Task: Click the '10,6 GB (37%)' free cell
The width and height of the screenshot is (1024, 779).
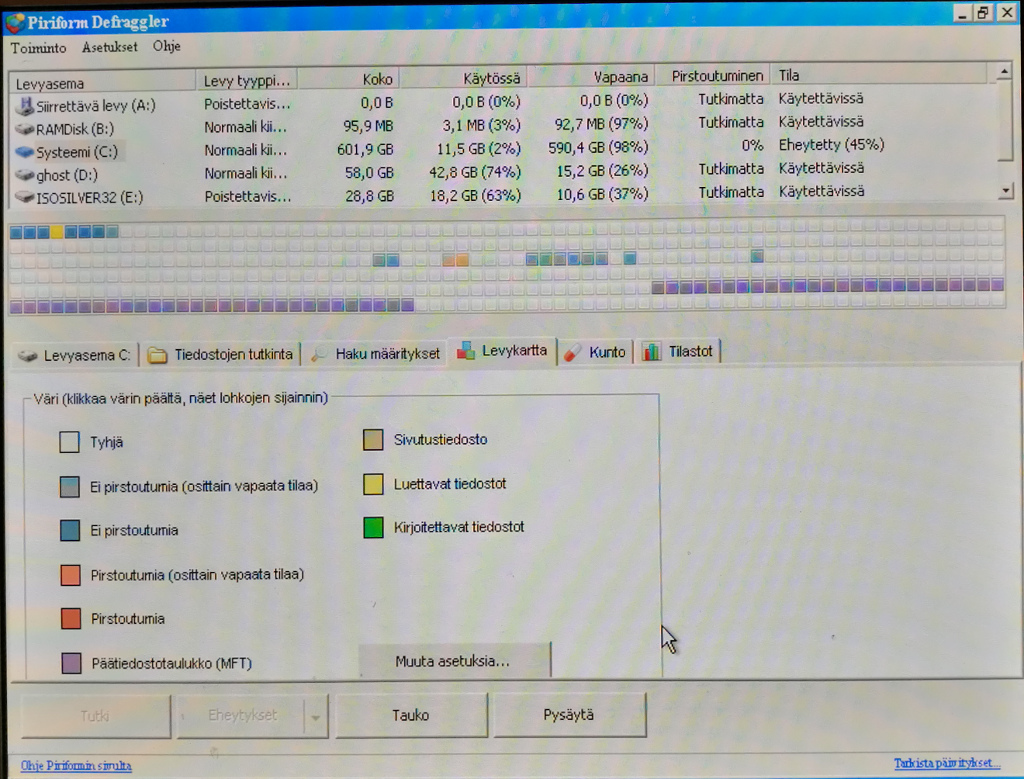Action: 602,194
